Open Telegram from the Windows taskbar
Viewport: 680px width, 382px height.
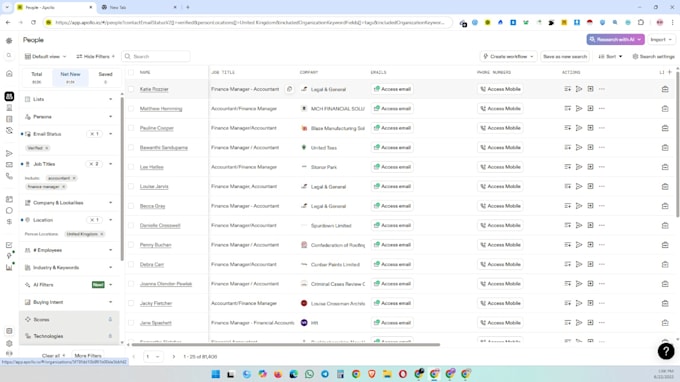point(325,374)
